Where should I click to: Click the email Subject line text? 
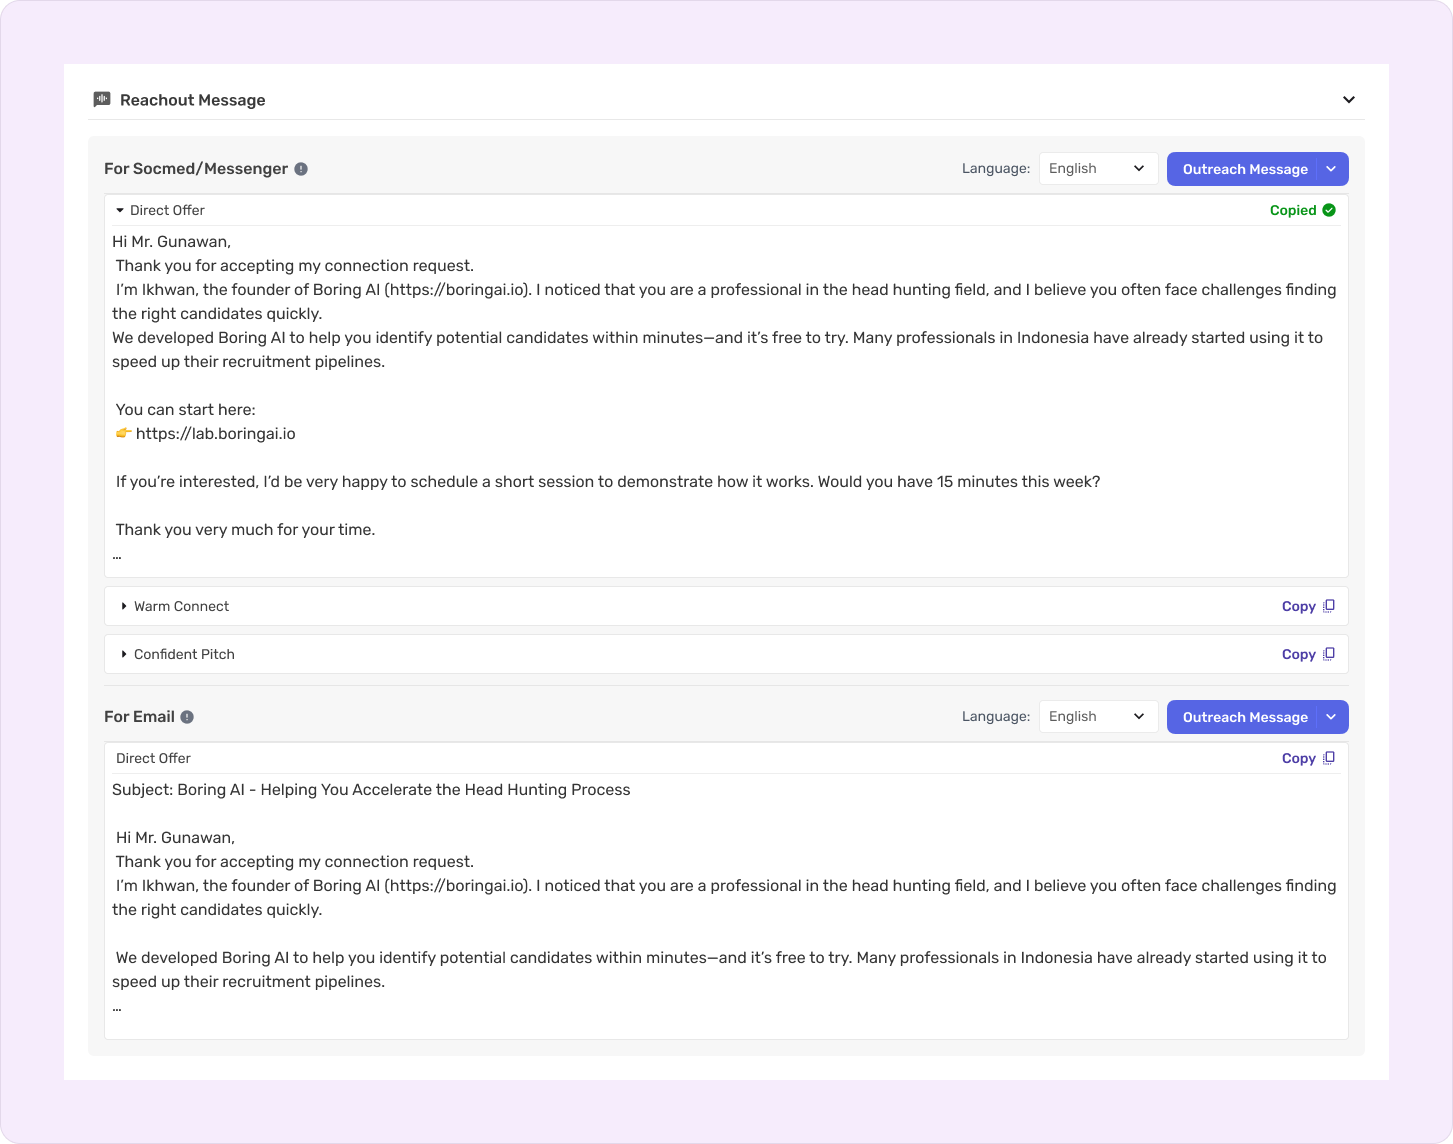[371, 790]
